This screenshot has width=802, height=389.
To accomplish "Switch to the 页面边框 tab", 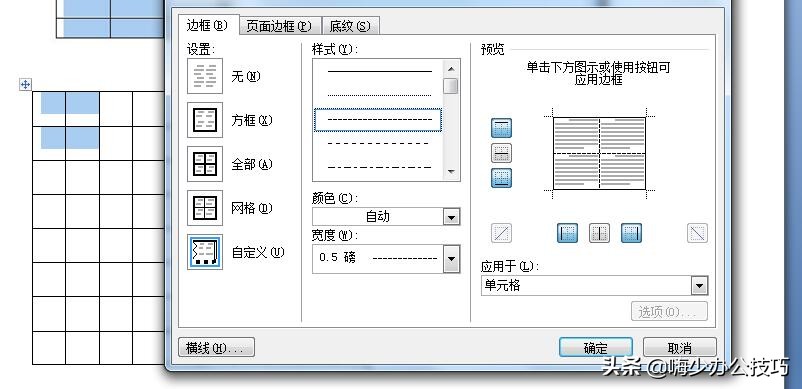I will (x=279, y=26).
